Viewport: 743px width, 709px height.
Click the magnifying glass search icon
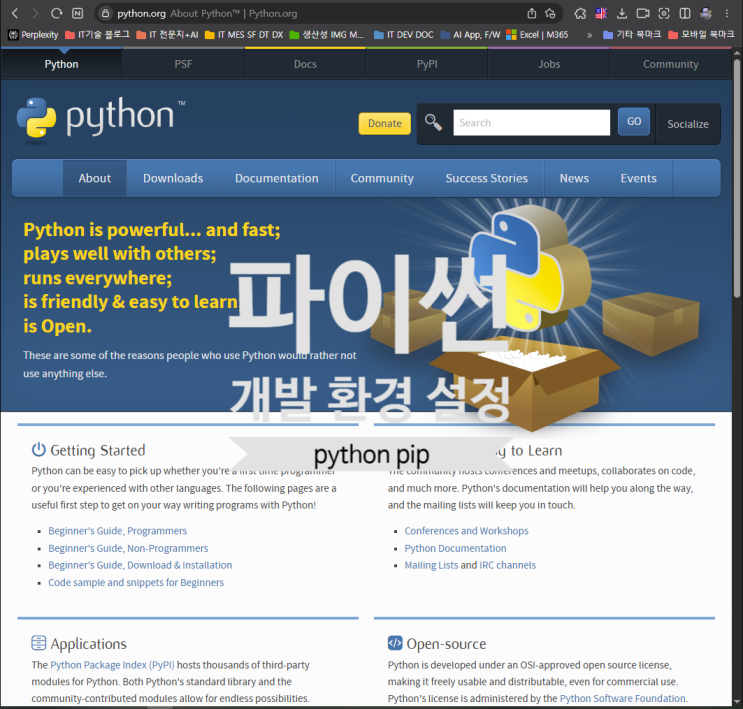point(433,122)
